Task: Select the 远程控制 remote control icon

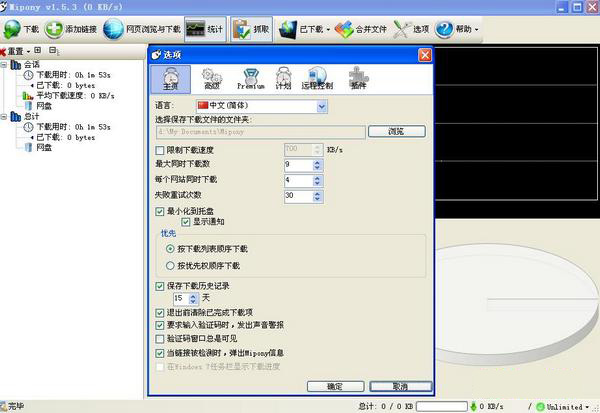Action: click(317, 76)
